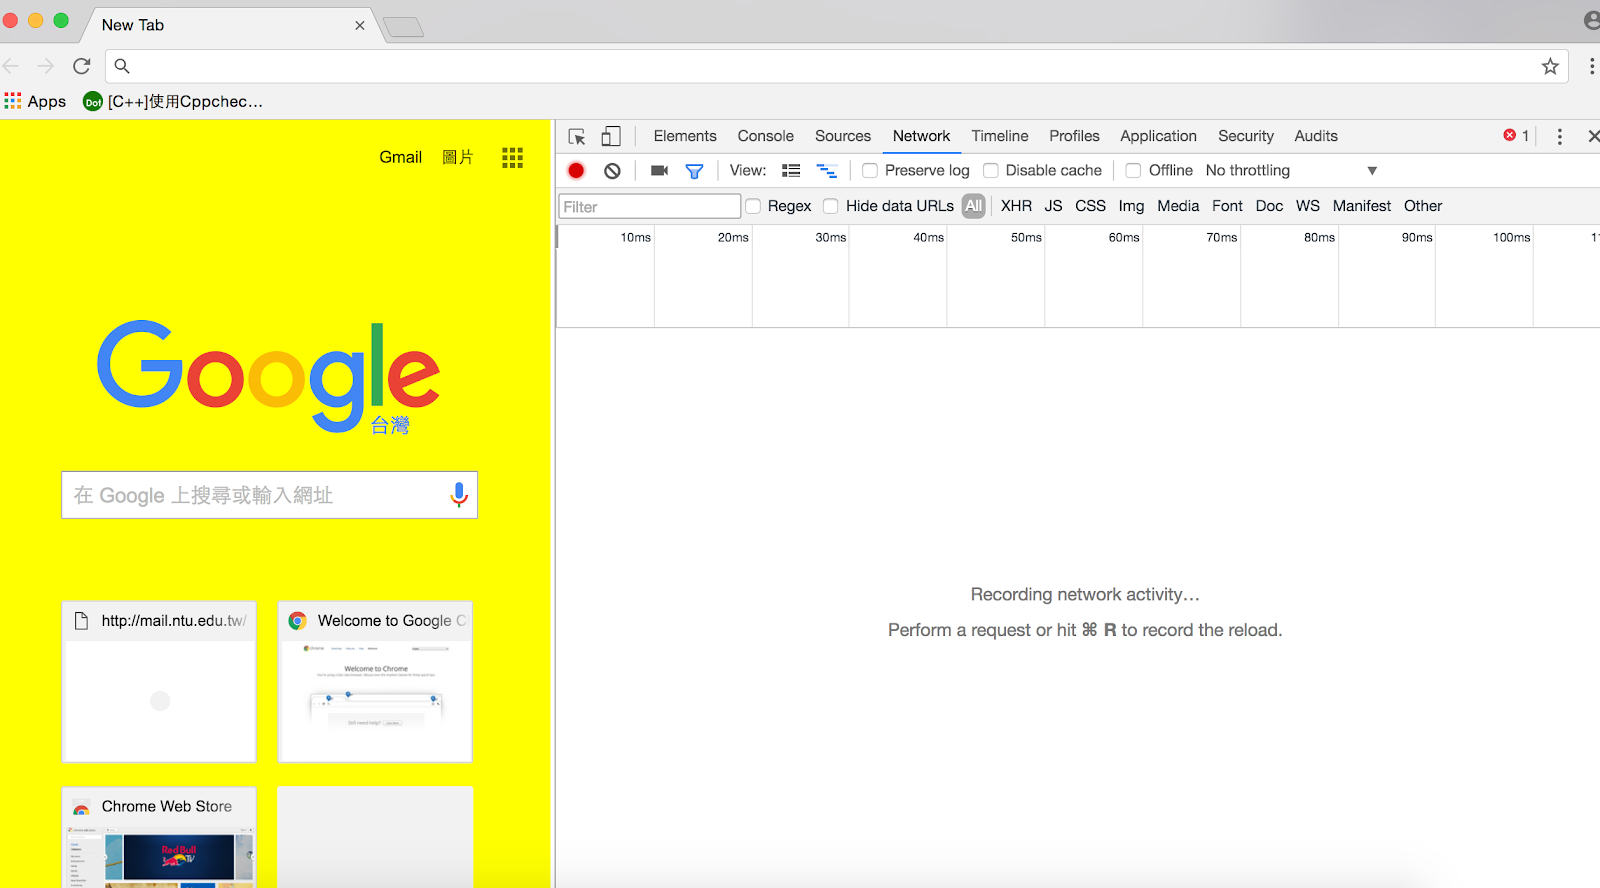The height and width of the screenshot is (888, 1600).
Task: Filter requests by XHR
Action: (1016, 206)
